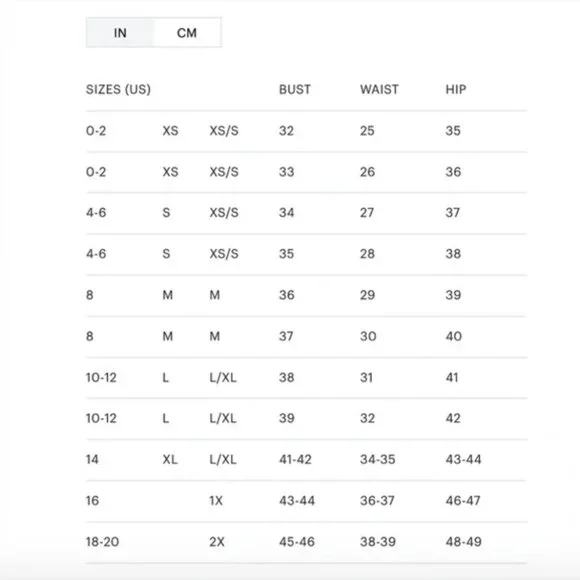Screen dimensions: 580x580
Task: Click hip value 46-47
Action: tap(463, 501)
